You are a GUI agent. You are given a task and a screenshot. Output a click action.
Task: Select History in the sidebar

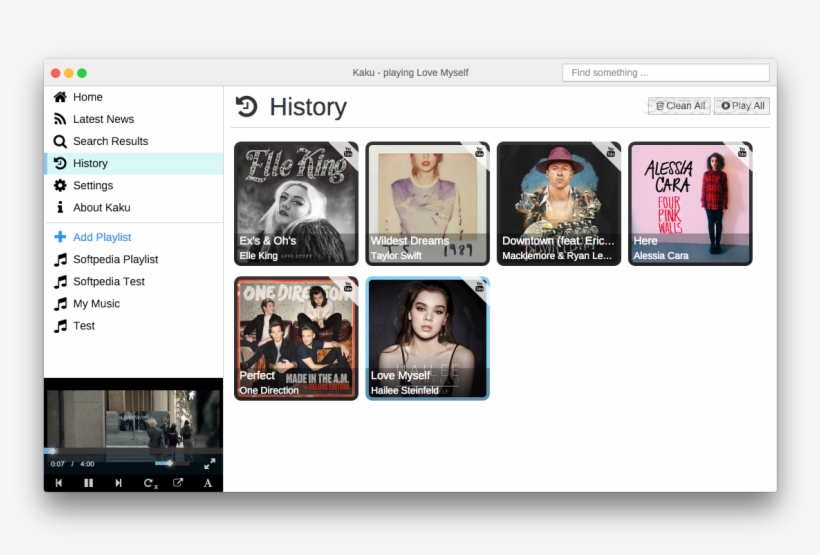click(133, 163)
